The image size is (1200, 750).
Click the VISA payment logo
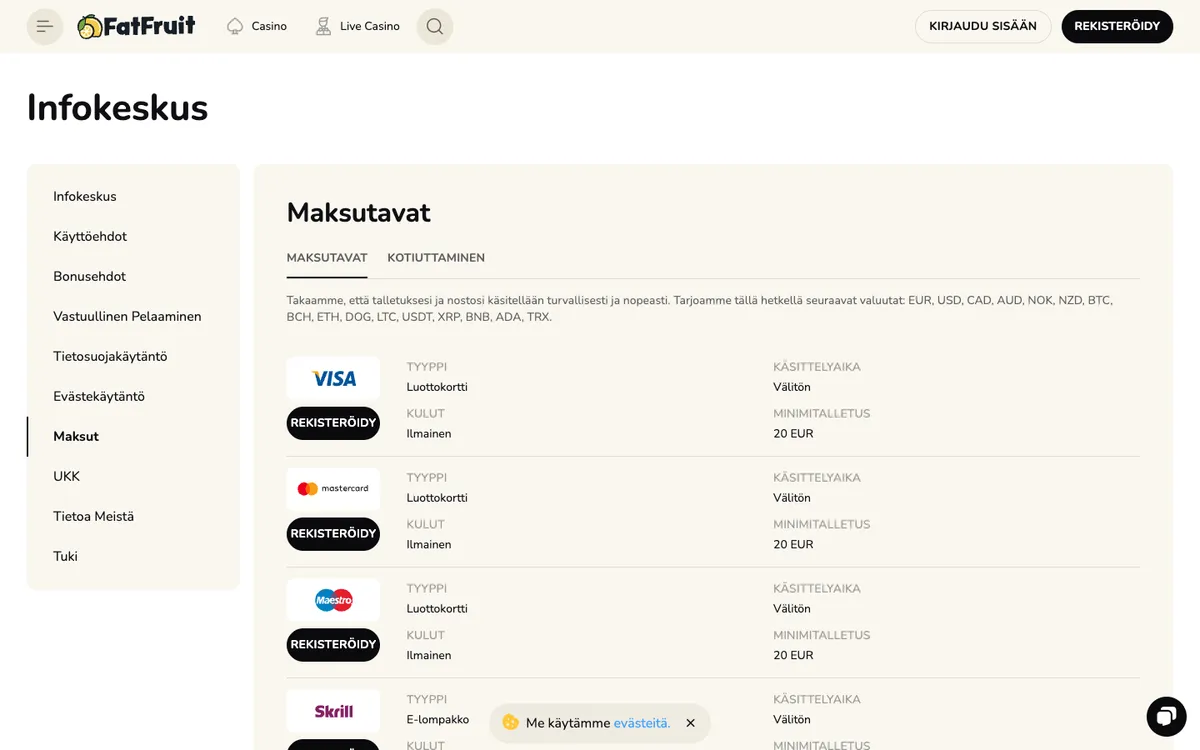(x=333, y=379)
